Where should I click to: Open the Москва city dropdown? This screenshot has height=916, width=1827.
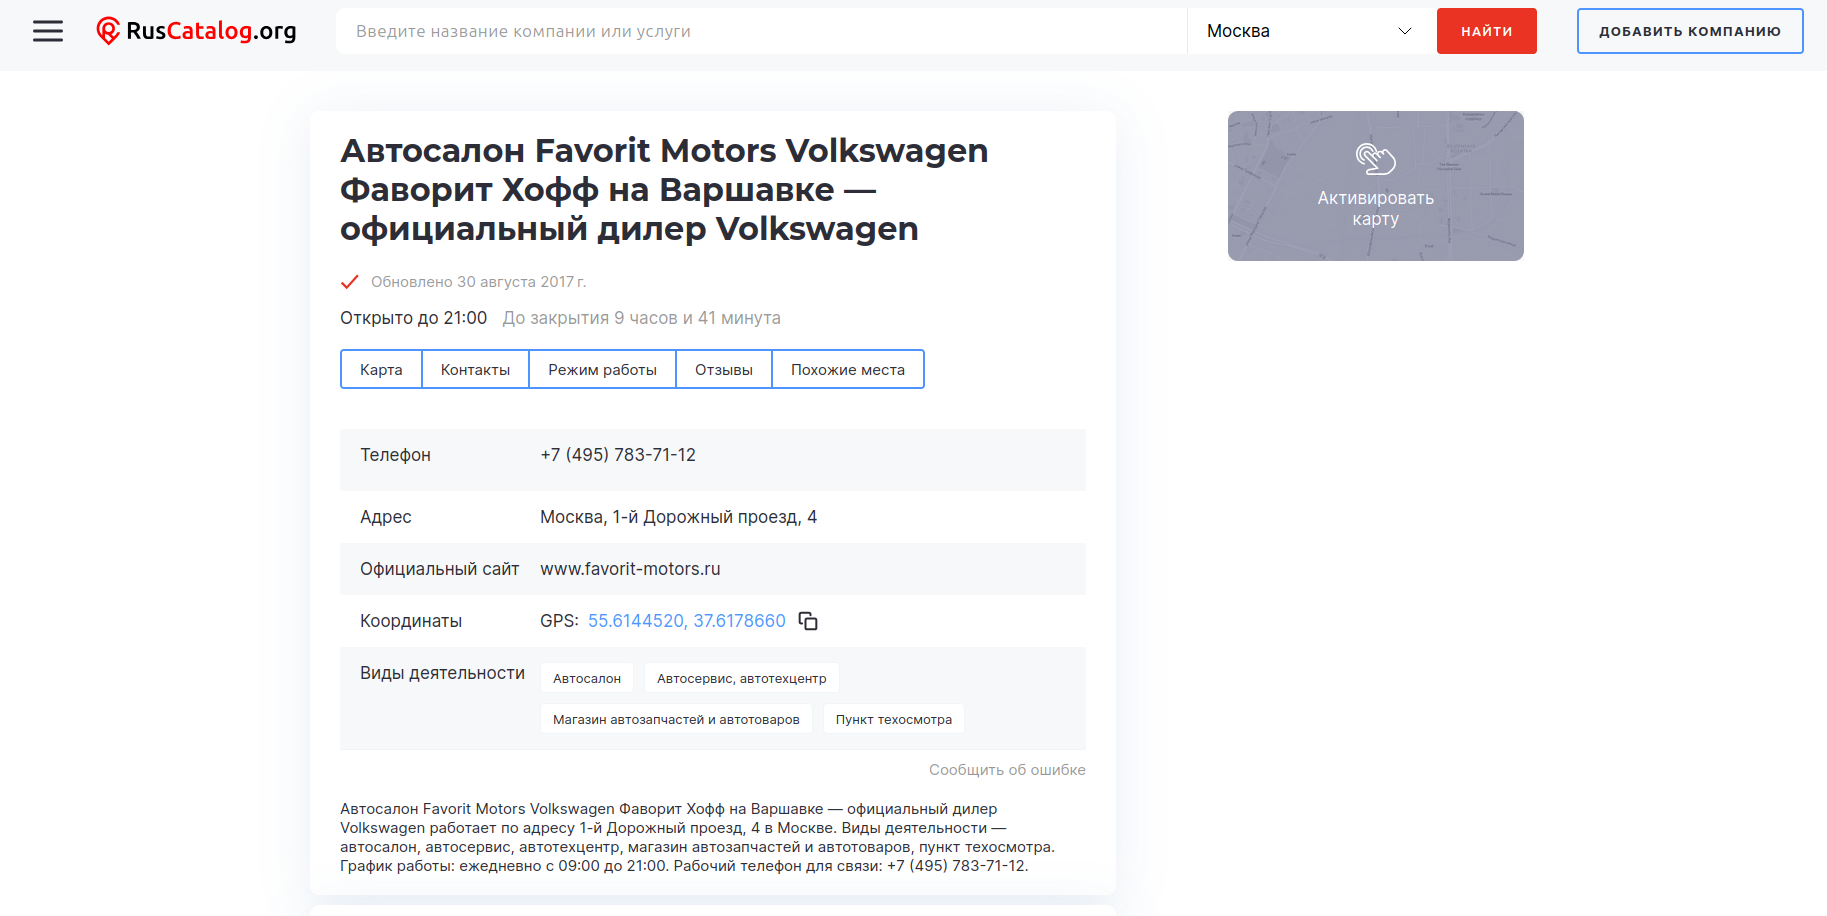(1308, 31)
